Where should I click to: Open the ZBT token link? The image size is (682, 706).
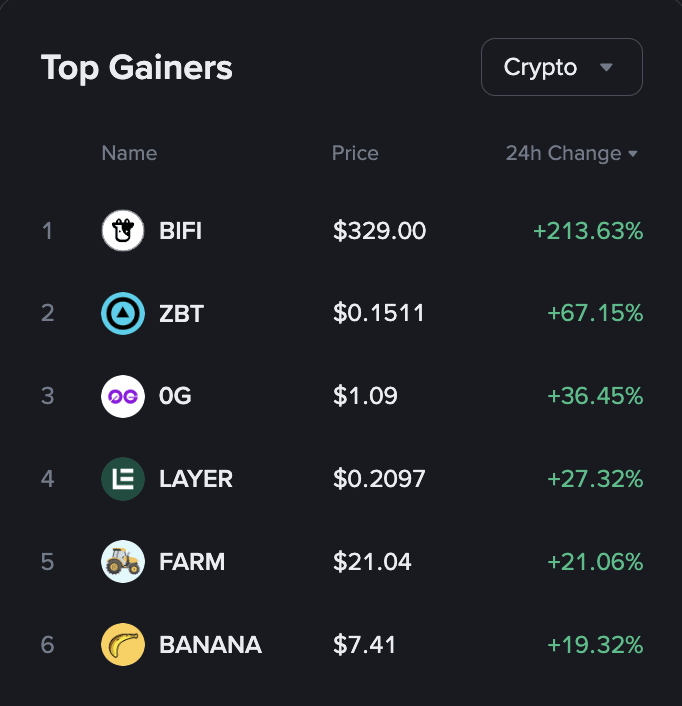tap(181, 314)
